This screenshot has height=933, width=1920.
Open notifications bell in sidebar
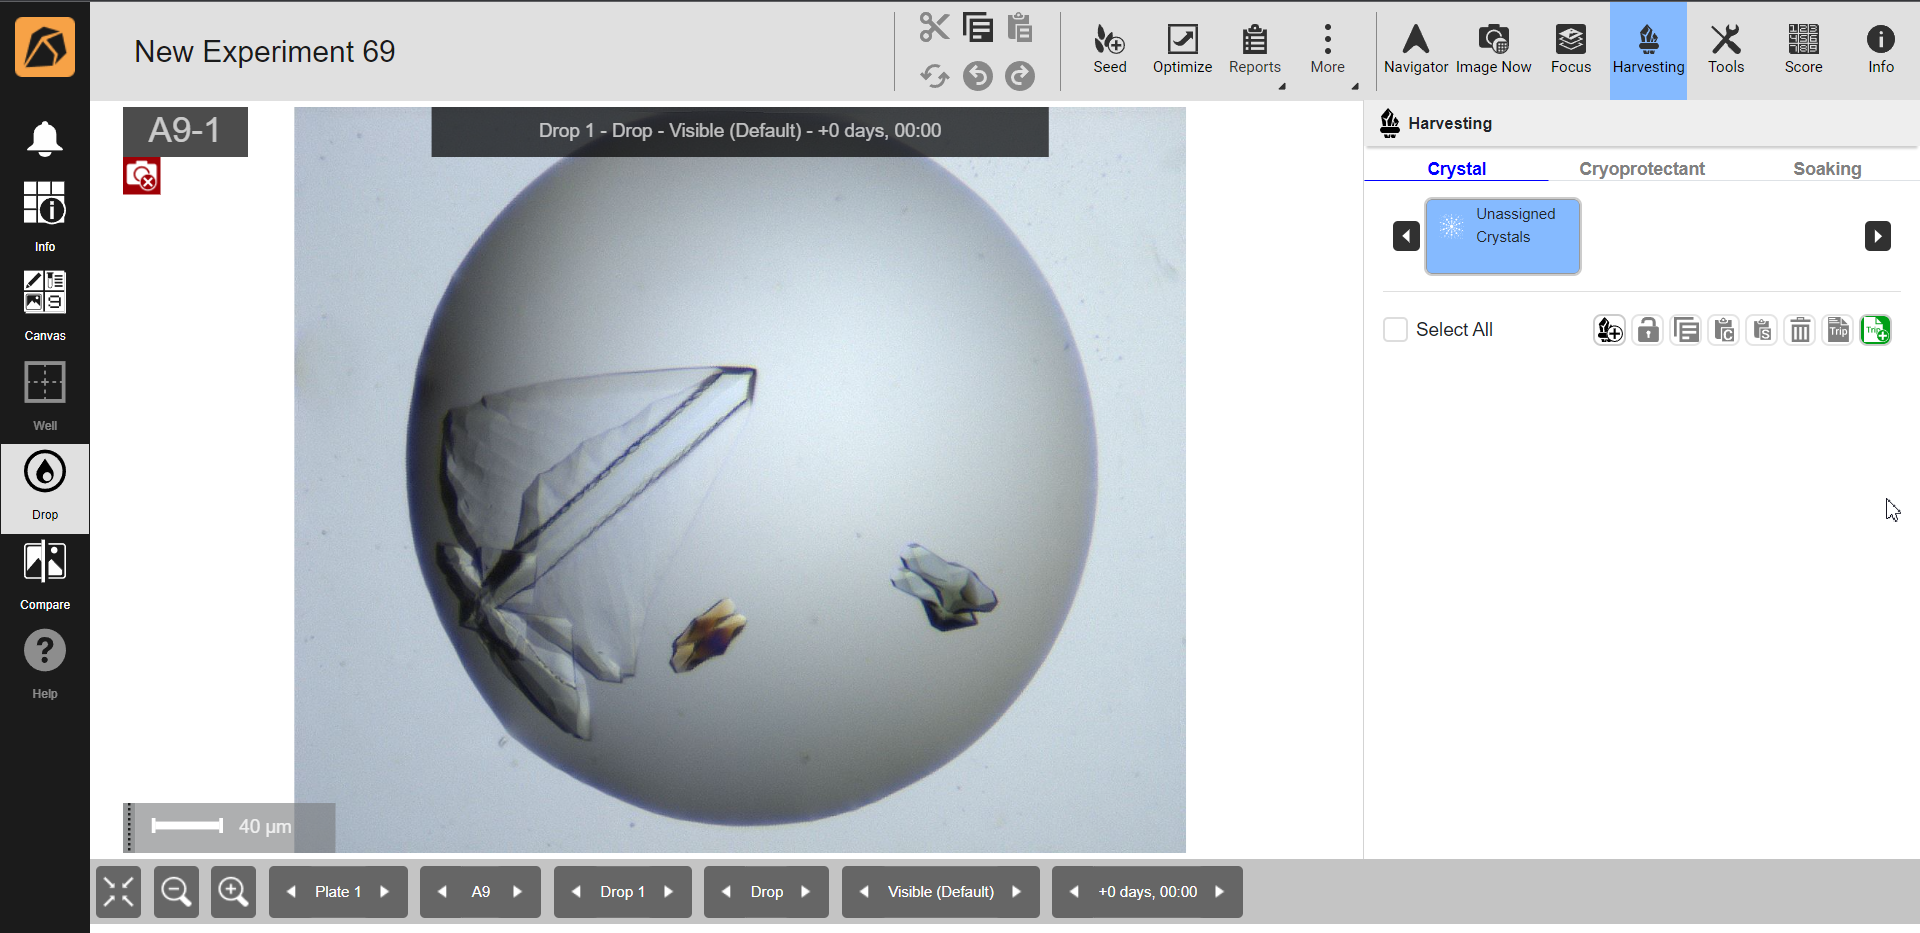click(45, 138)
